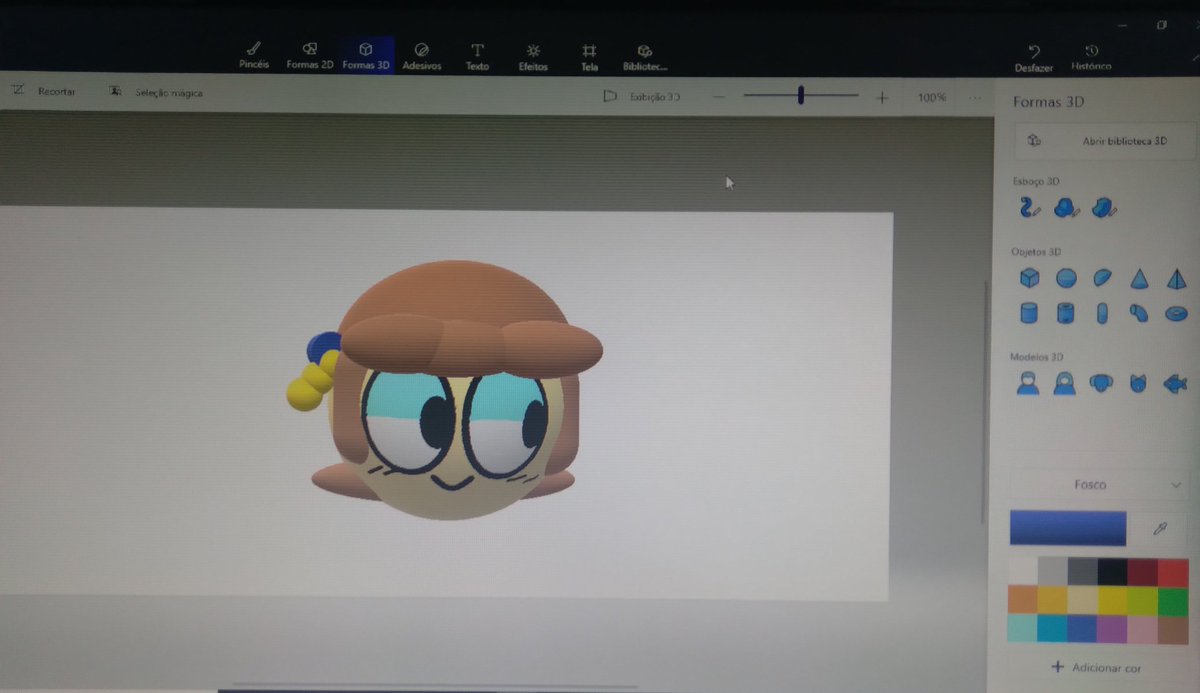Open the Adesivos stickers tab

point(422,56)
